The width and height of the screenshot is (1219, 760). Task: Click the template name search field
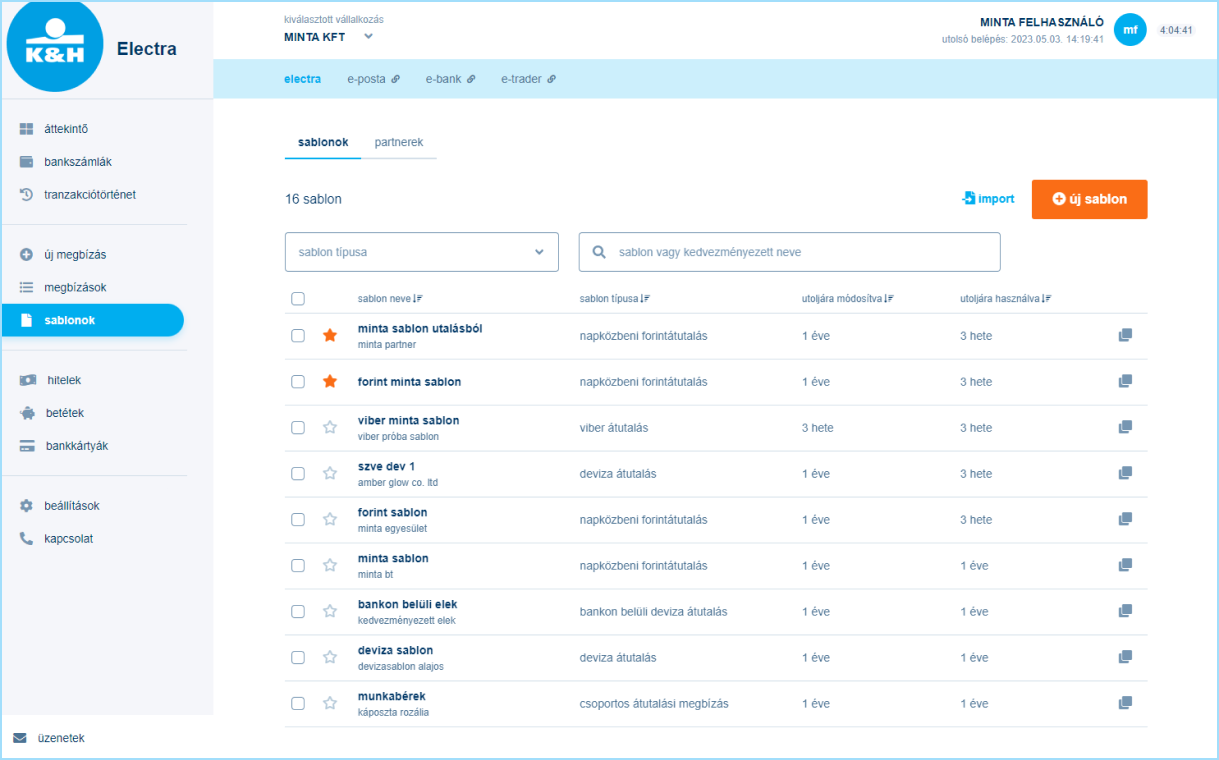click(790, 252)
